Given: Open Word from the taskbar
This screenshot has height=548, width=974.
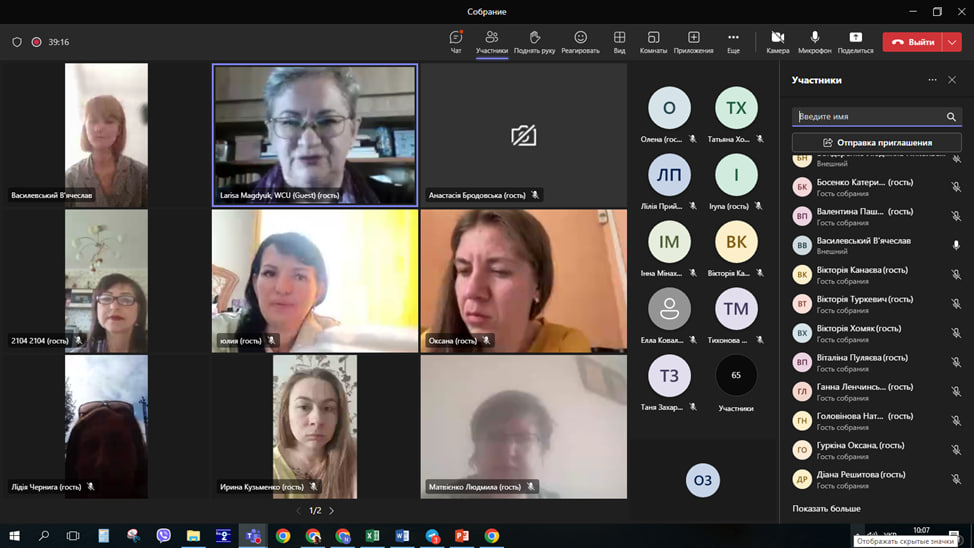Looking at the screenshot, I should [402, 536].
